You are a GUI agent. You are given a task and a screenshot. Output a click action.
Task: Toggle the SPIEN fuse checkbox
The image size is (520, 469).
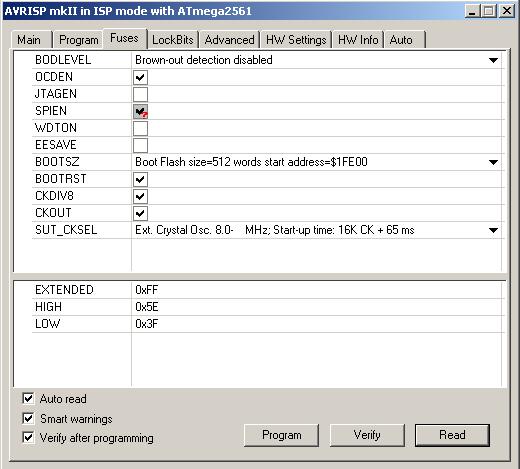pos(140,111)
